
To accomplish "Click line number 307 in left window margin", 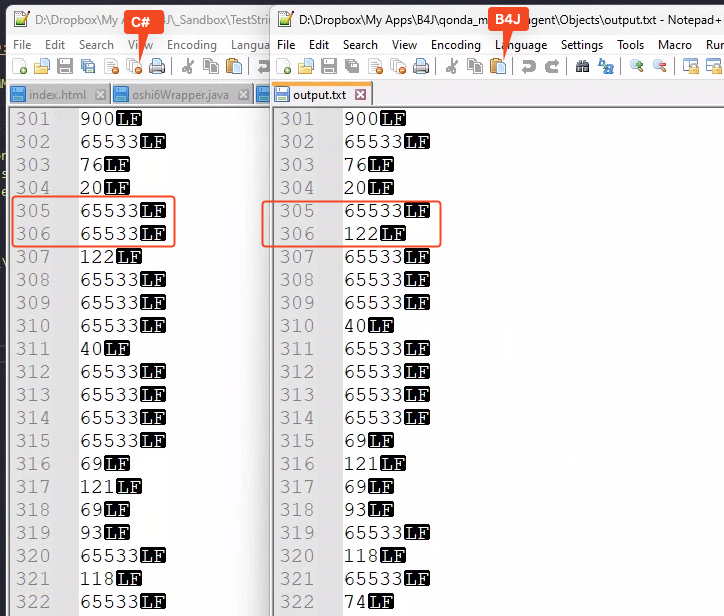I will 33,257.
